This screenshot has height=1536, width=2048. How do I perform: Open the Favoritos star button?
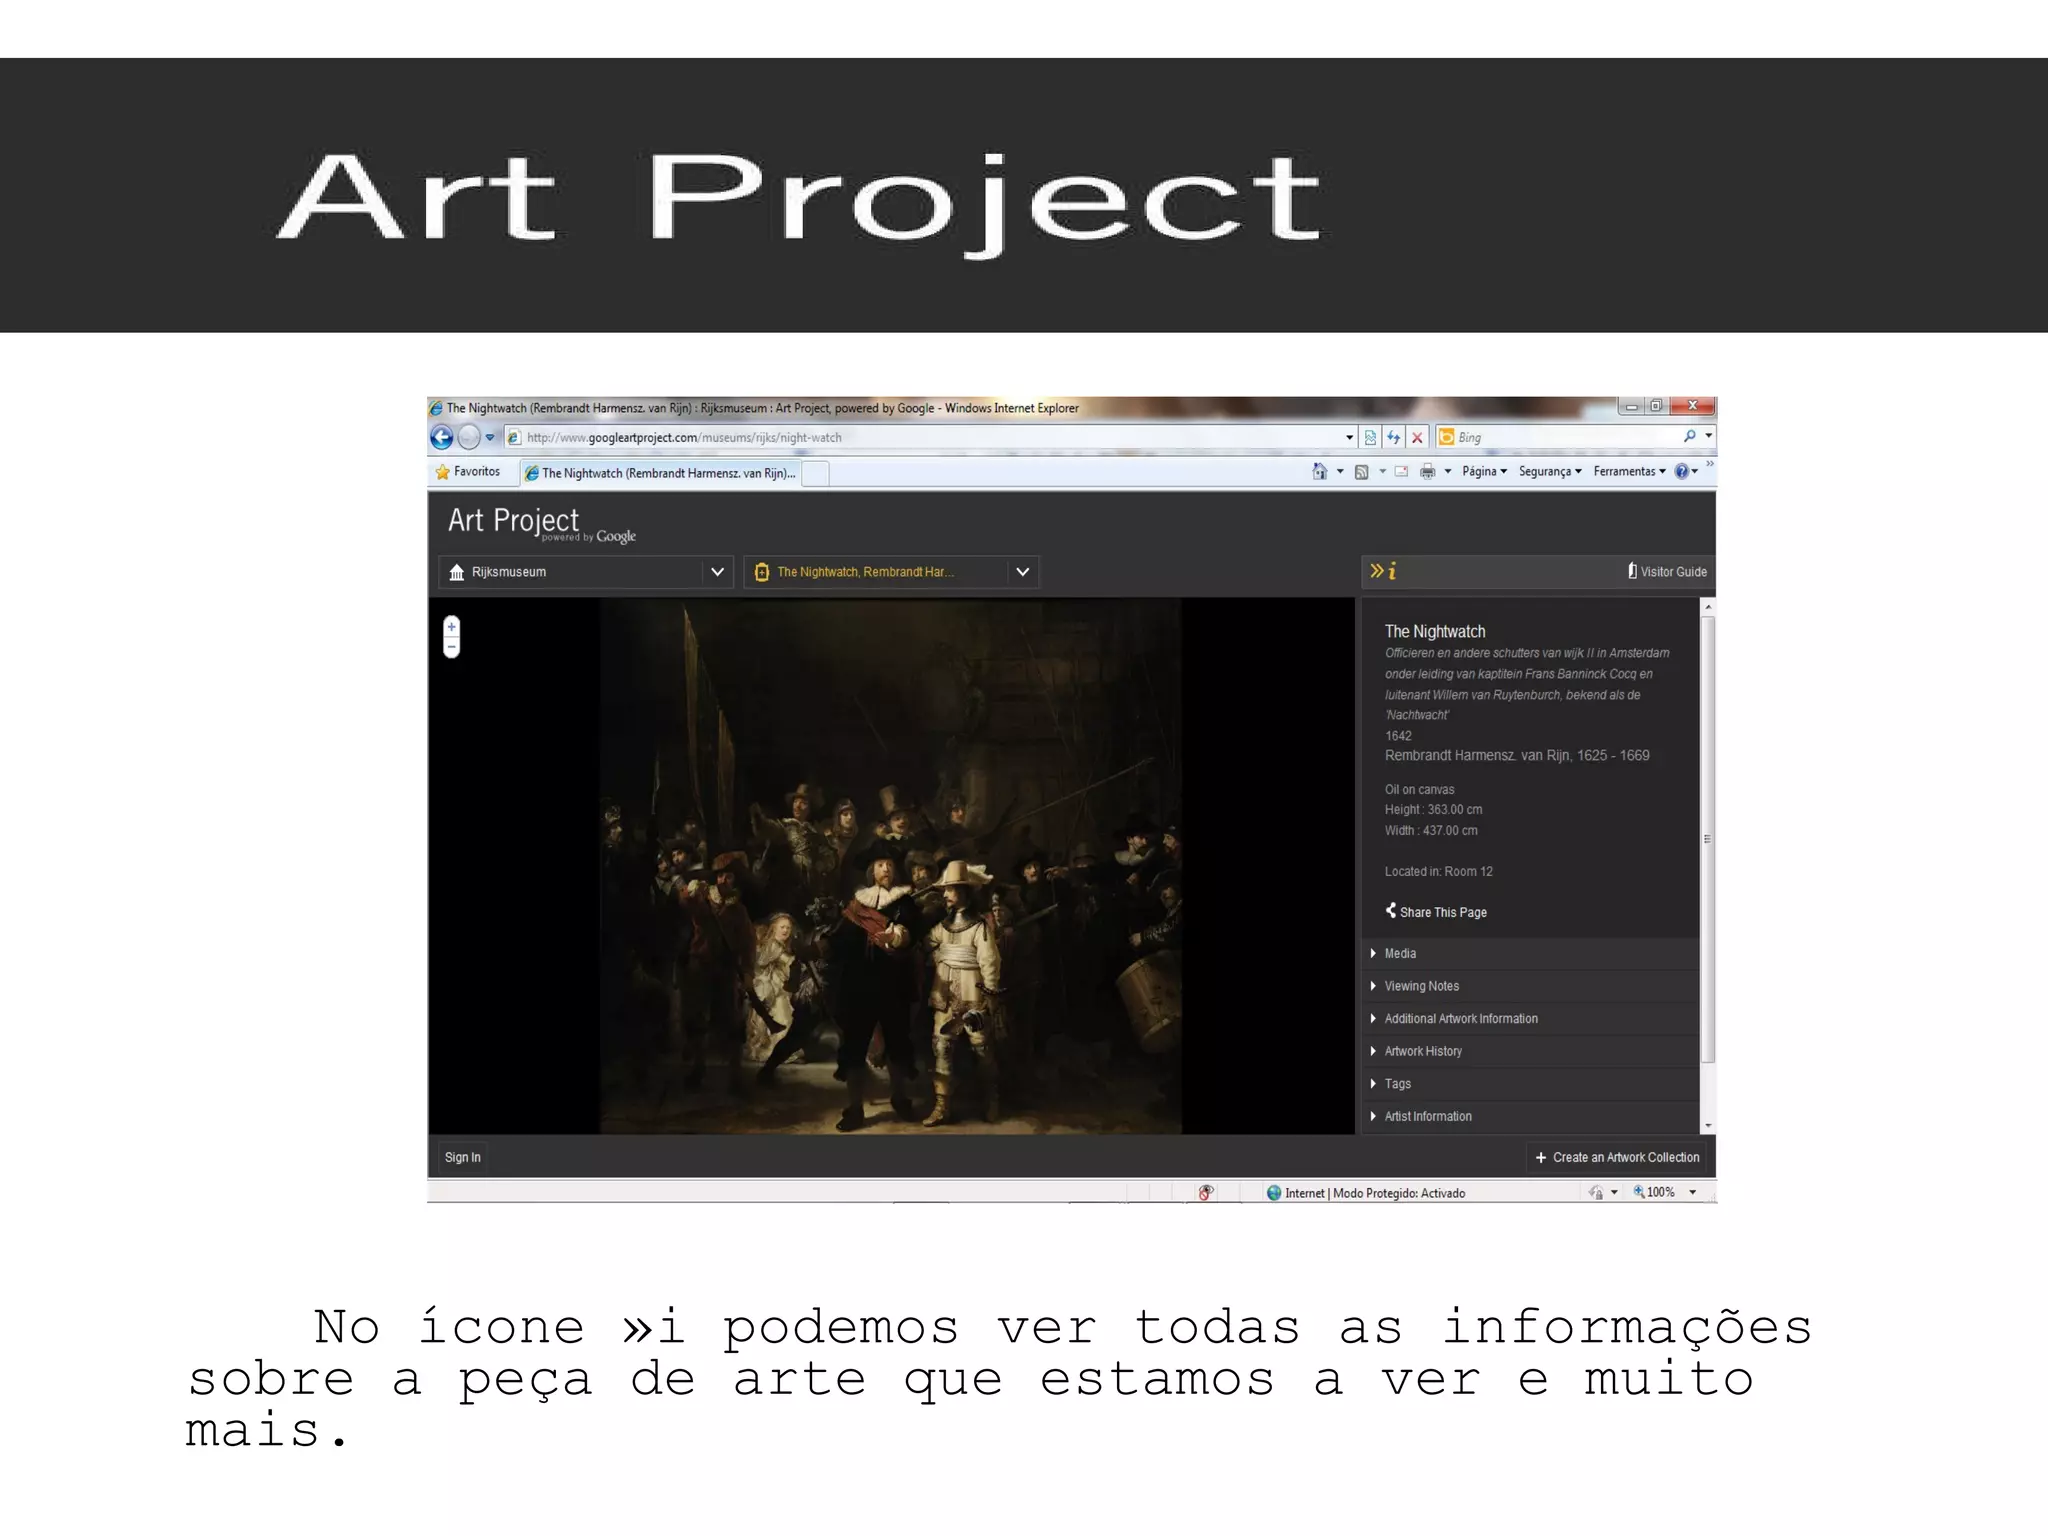468,472
